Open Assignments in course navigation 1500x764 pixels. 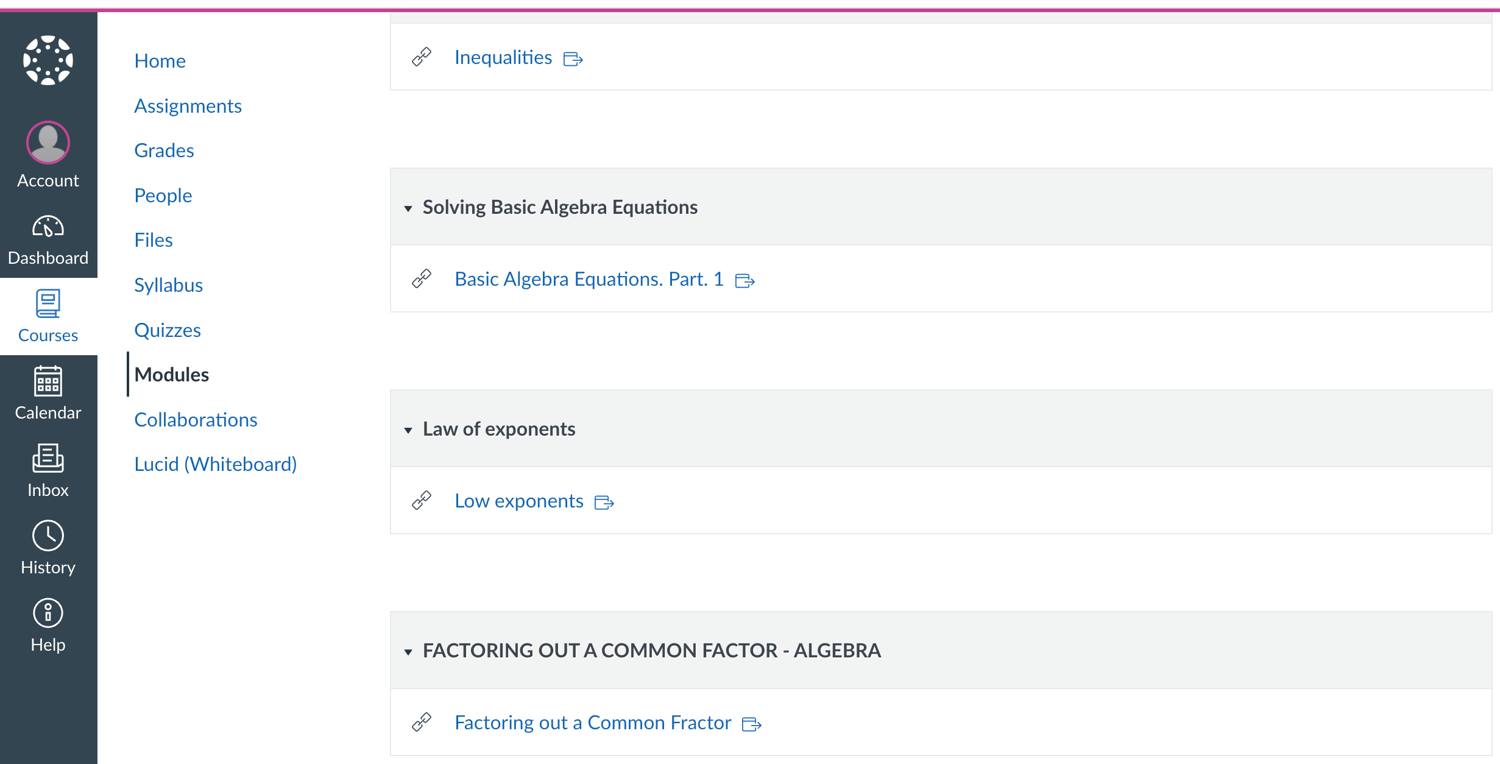[188, 105]
